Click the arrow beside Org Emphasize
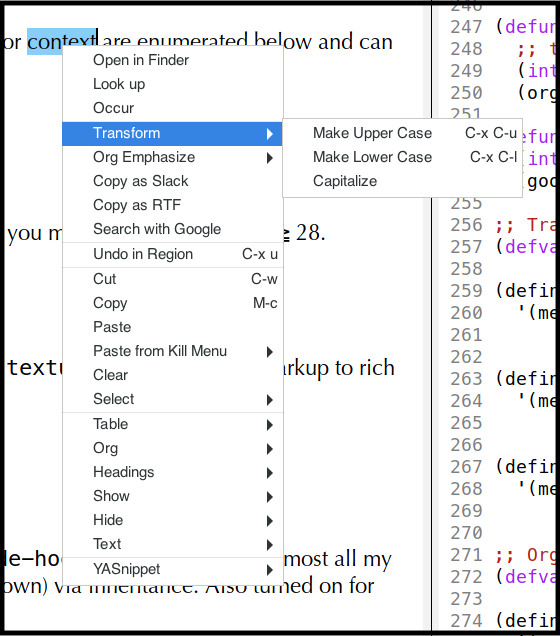Viewport: 560px width, 636px height. [x=270, y=158]
